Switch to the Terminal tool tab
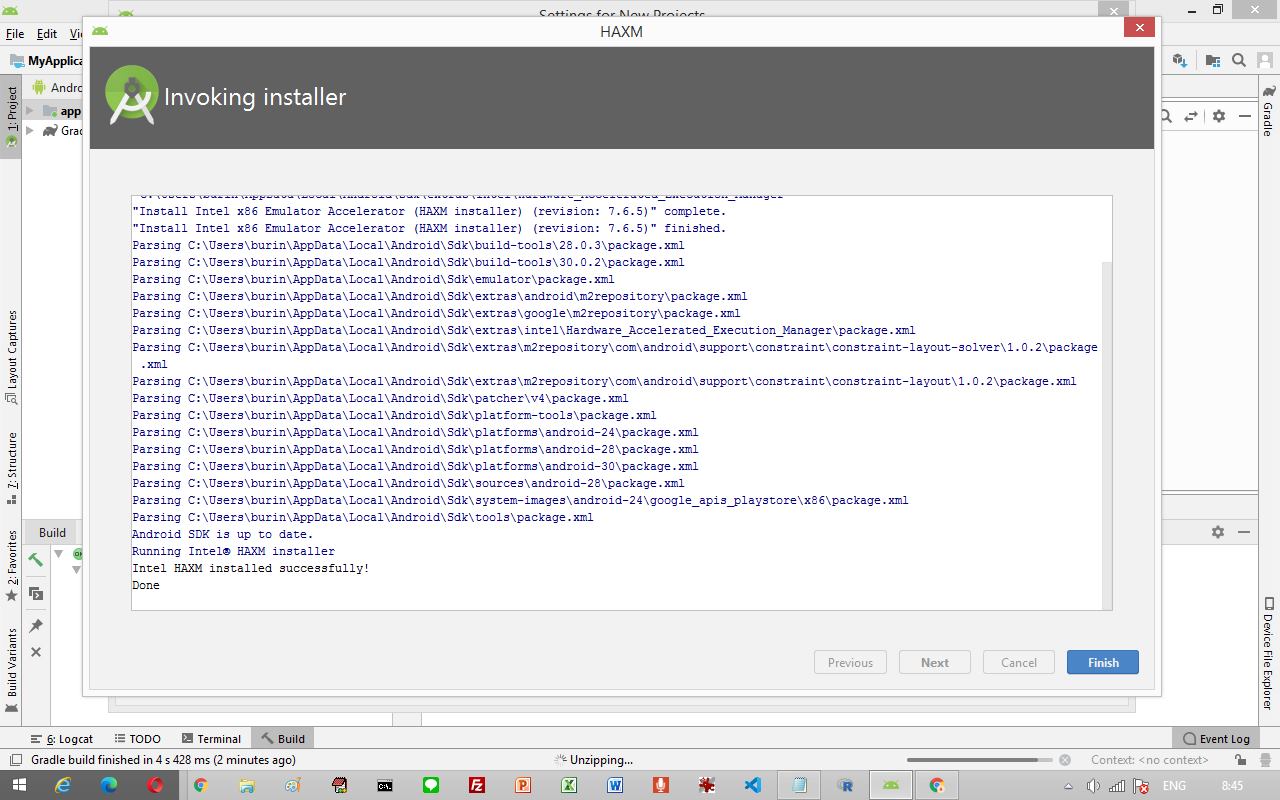This screenshot has height=800, width=1280. [210, 739]
